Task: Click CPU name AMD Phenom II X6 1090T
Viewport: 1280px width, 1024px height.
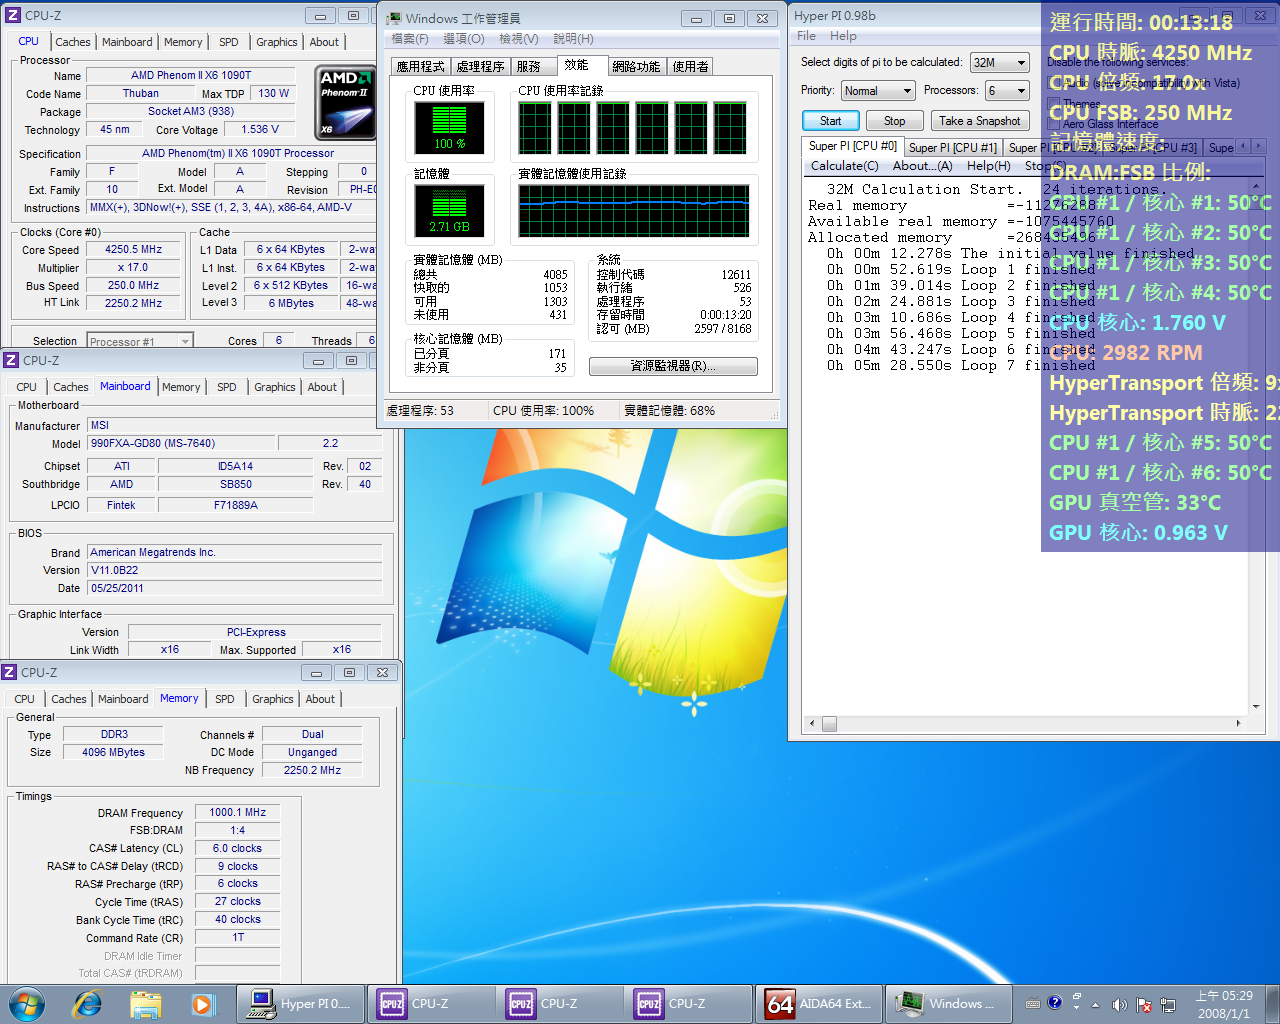Action: (191, 75)
